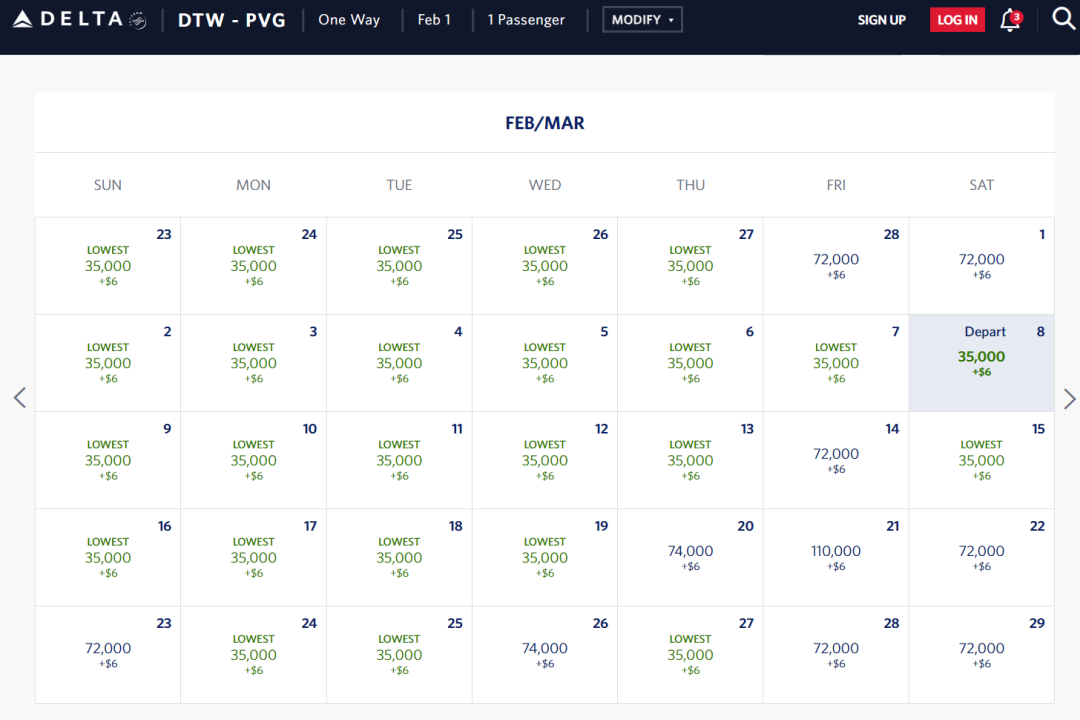Select day 21 priced 110,000 miles
Image resolution: width=1080 pixels, height=720 pixels.
point(835,557)
